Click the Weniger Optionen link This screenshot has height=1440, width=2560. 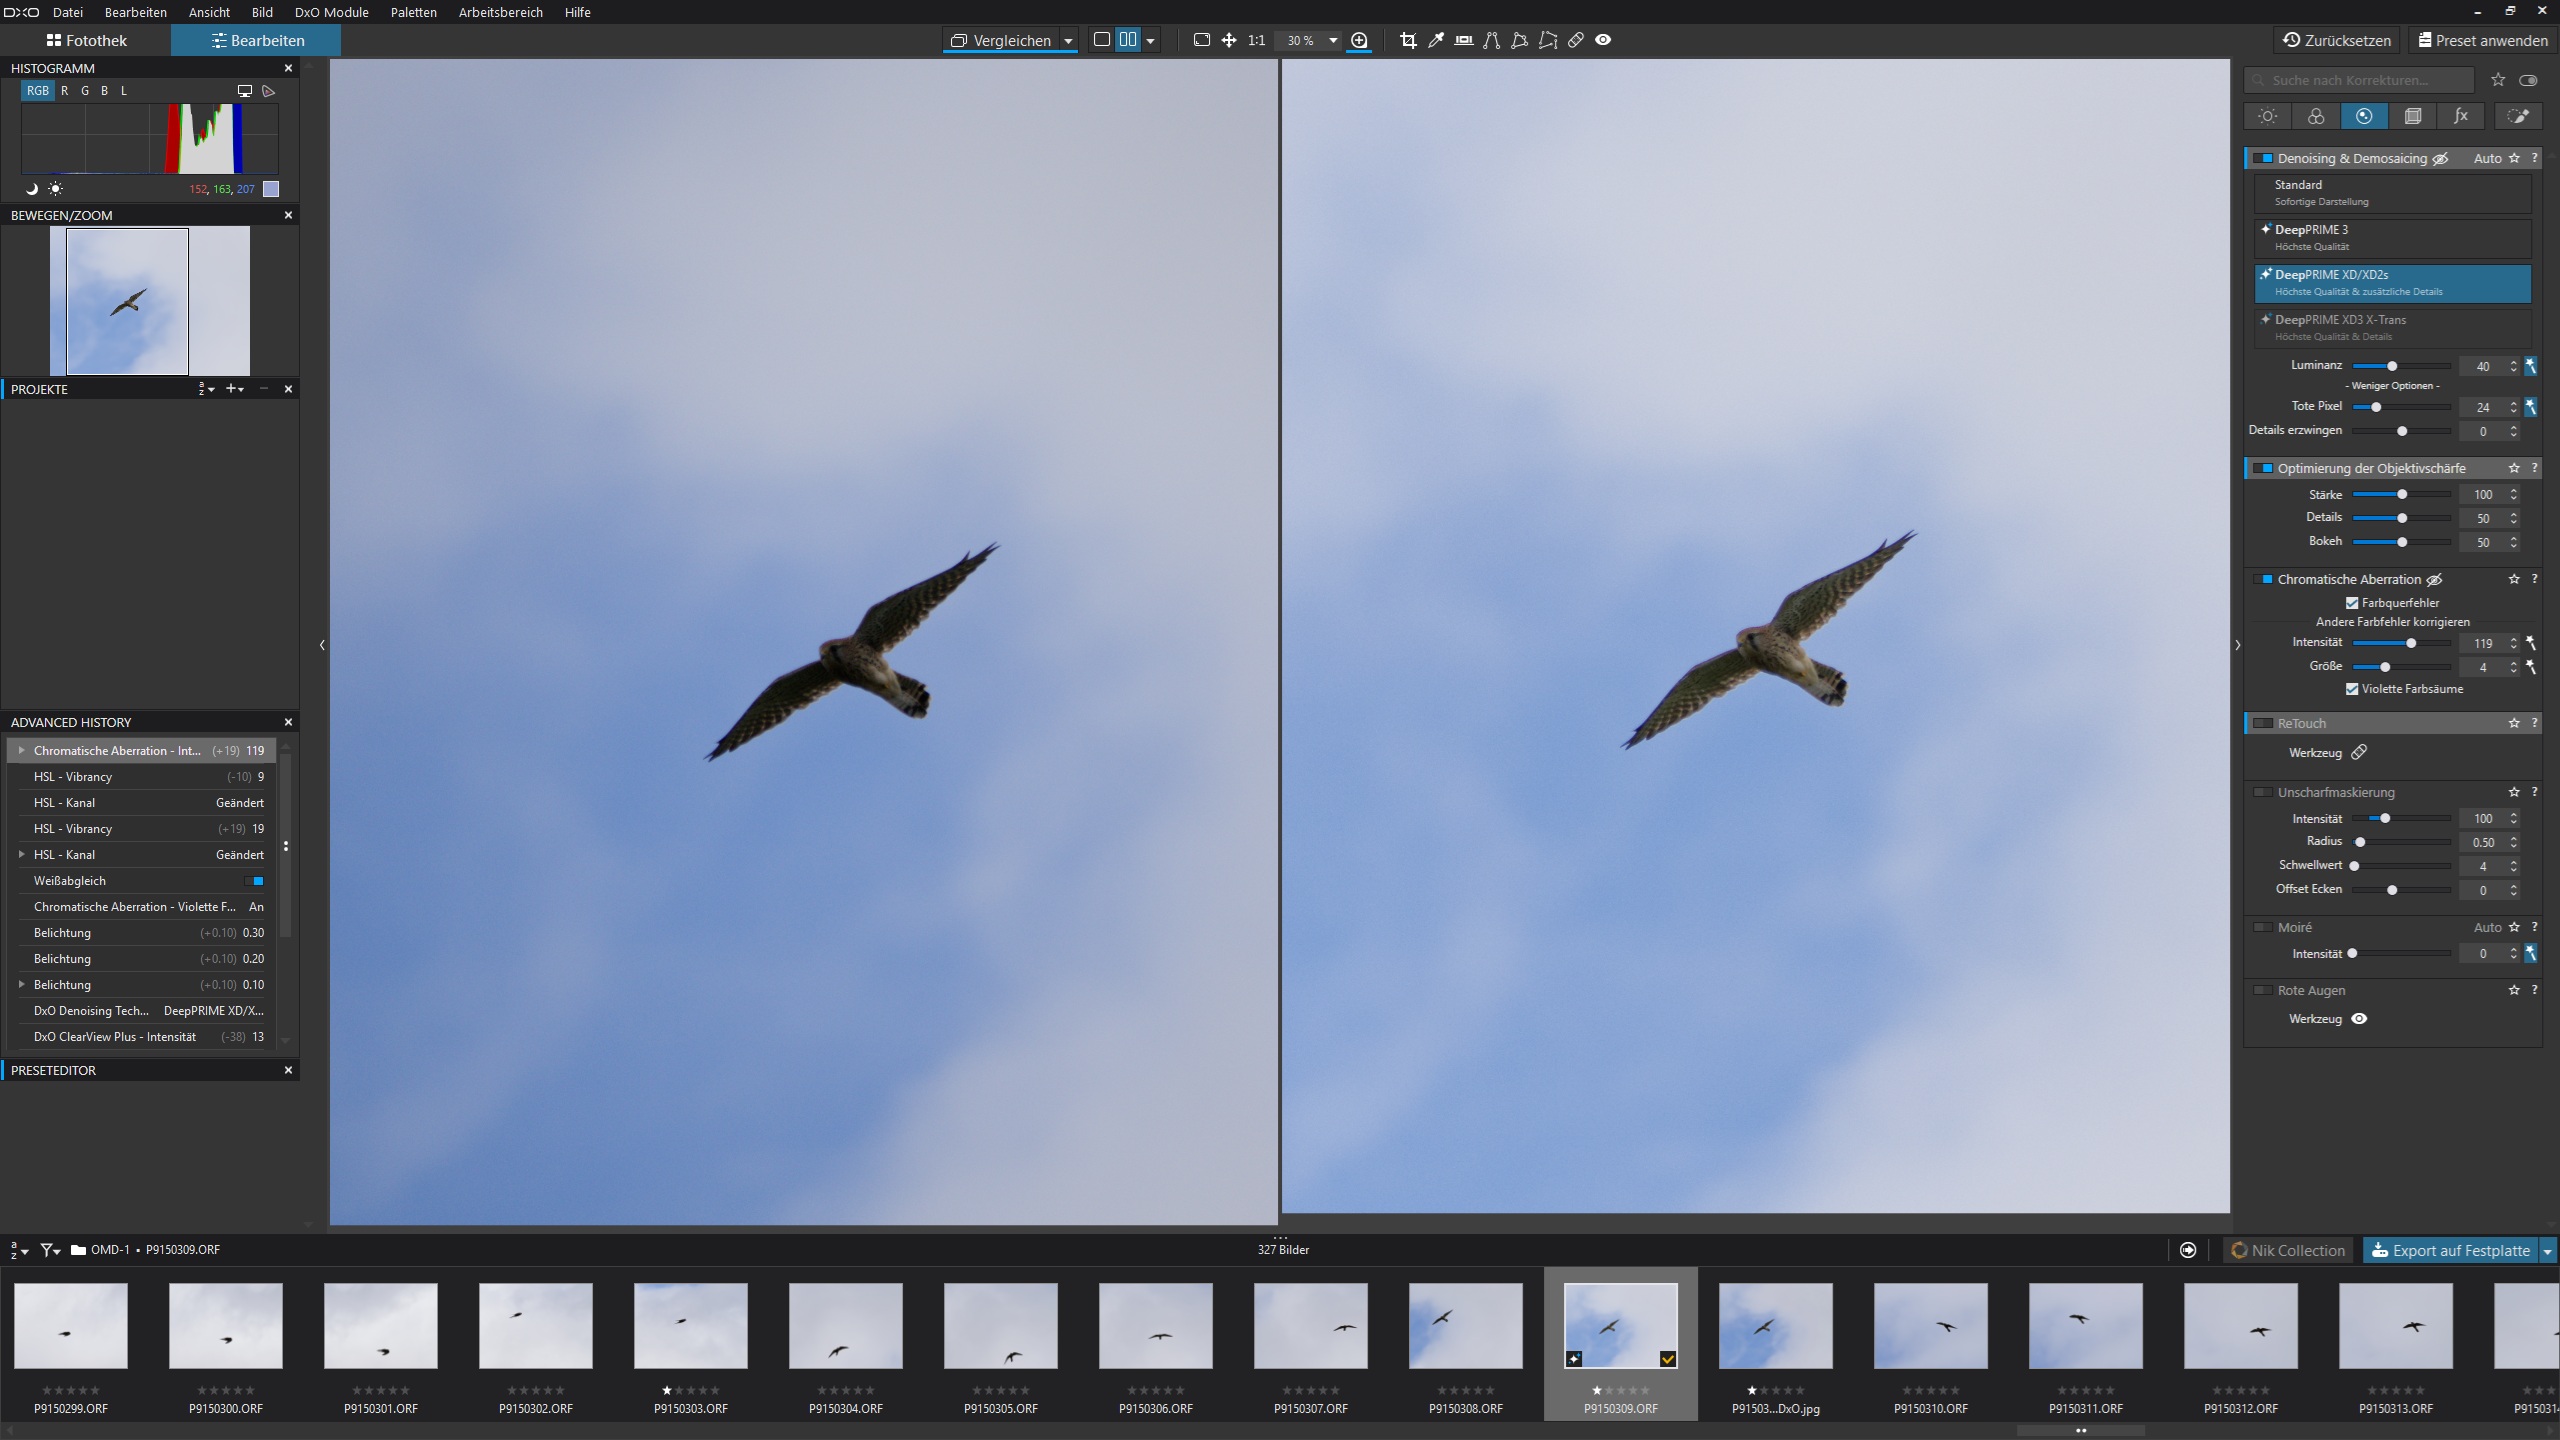point(2392,386)
